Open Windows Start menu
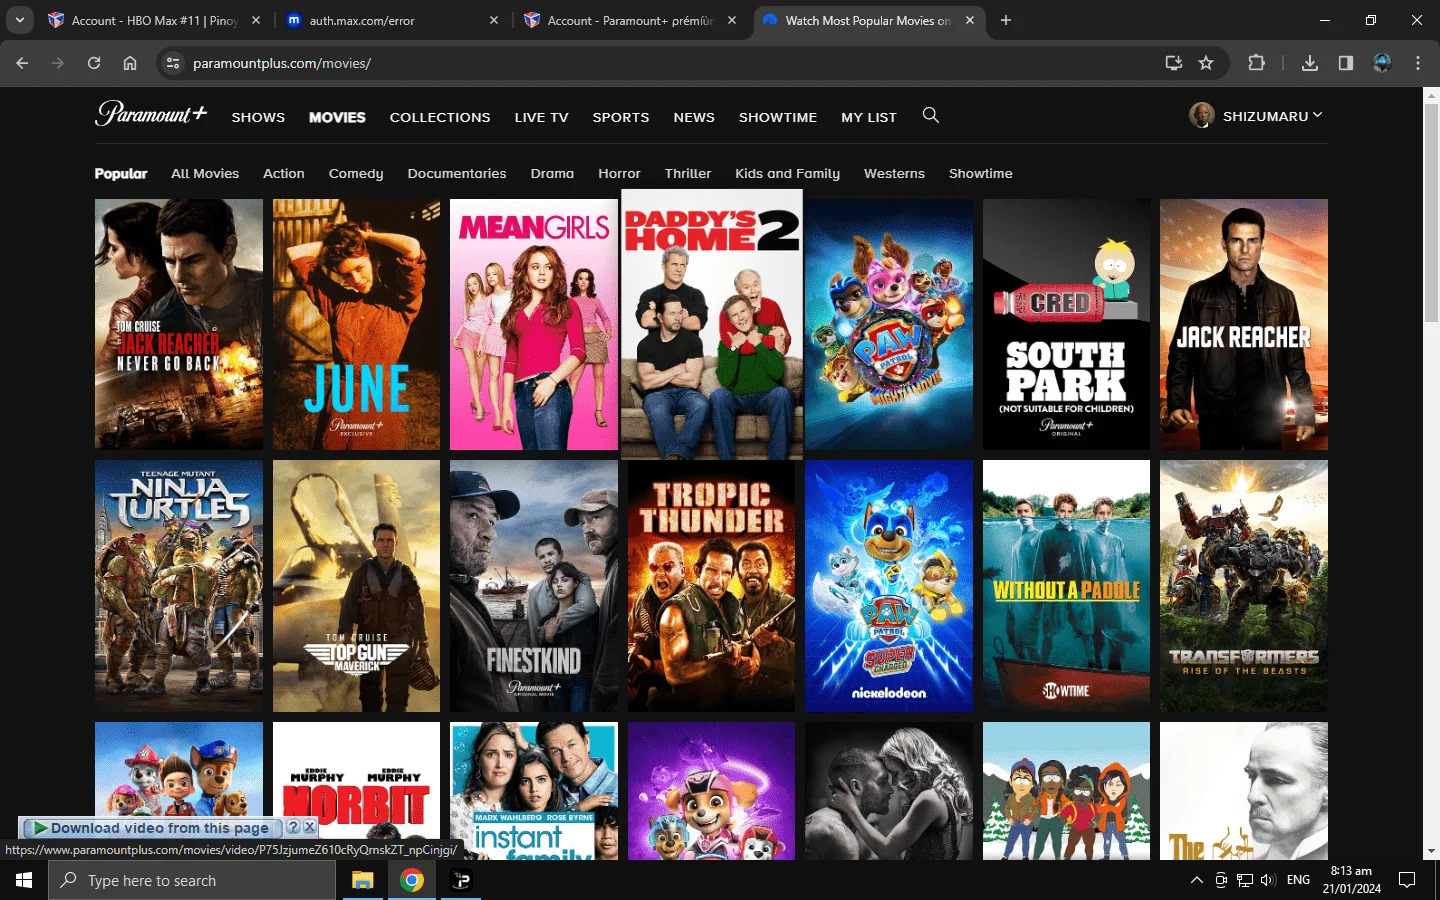The width and height of the screenshot is (1440, 900). (24, 880)
